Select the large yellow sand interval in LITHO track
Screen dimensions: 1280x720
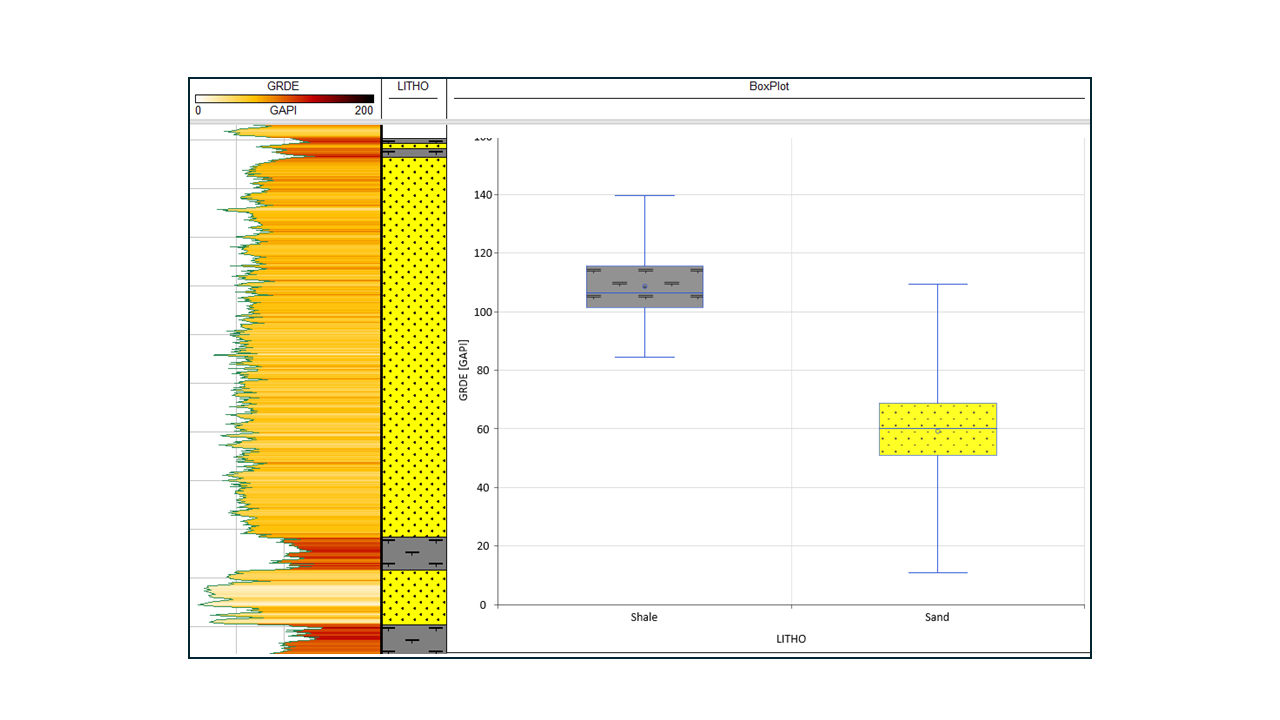point(414,347)
